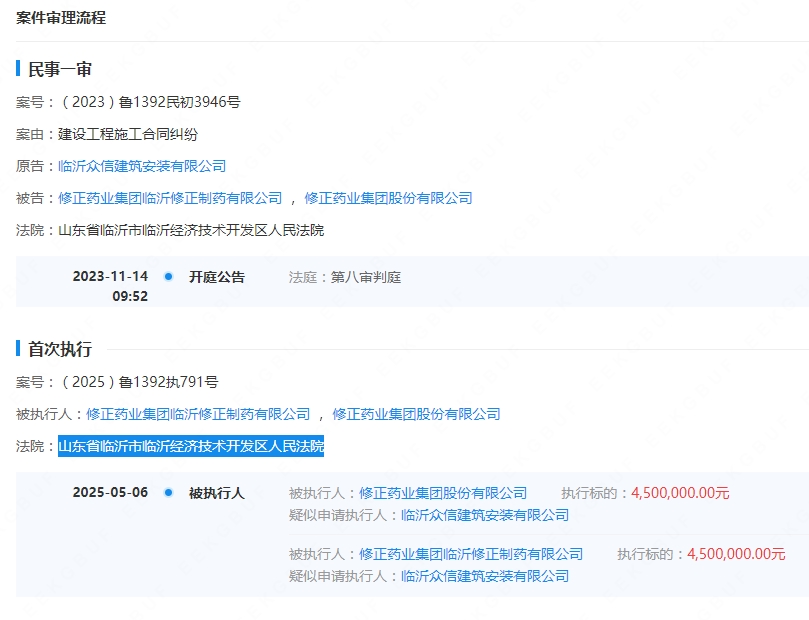This screenshot has width=809, height=620.
Task: Click date 2023-11-14 09:52
Action: [x=110, y=286]
